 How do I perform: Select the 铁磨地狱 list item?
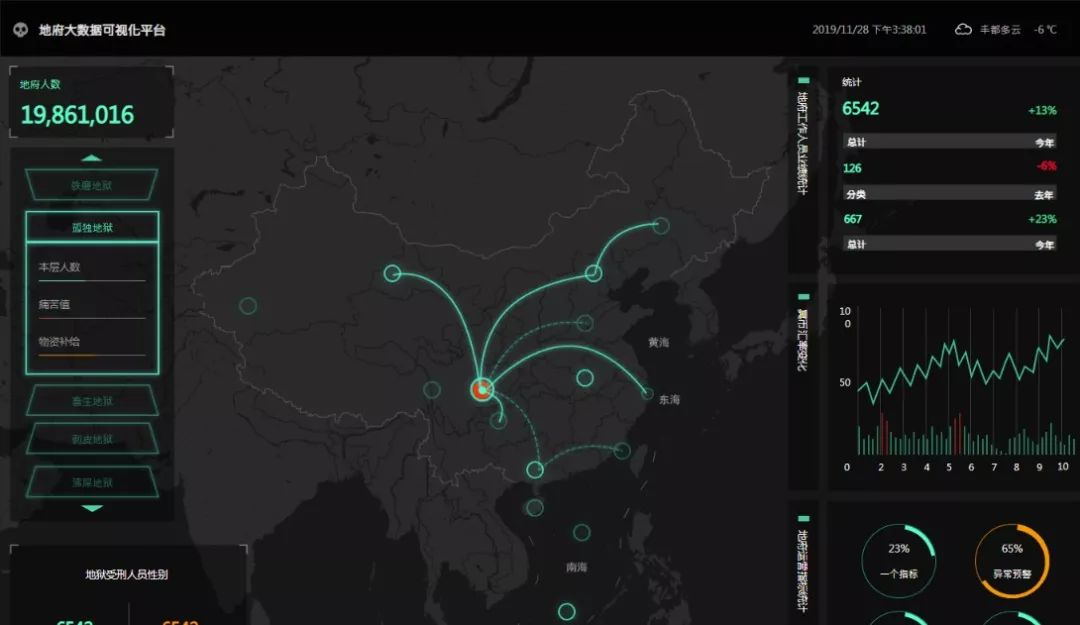(x=92, y=185)
